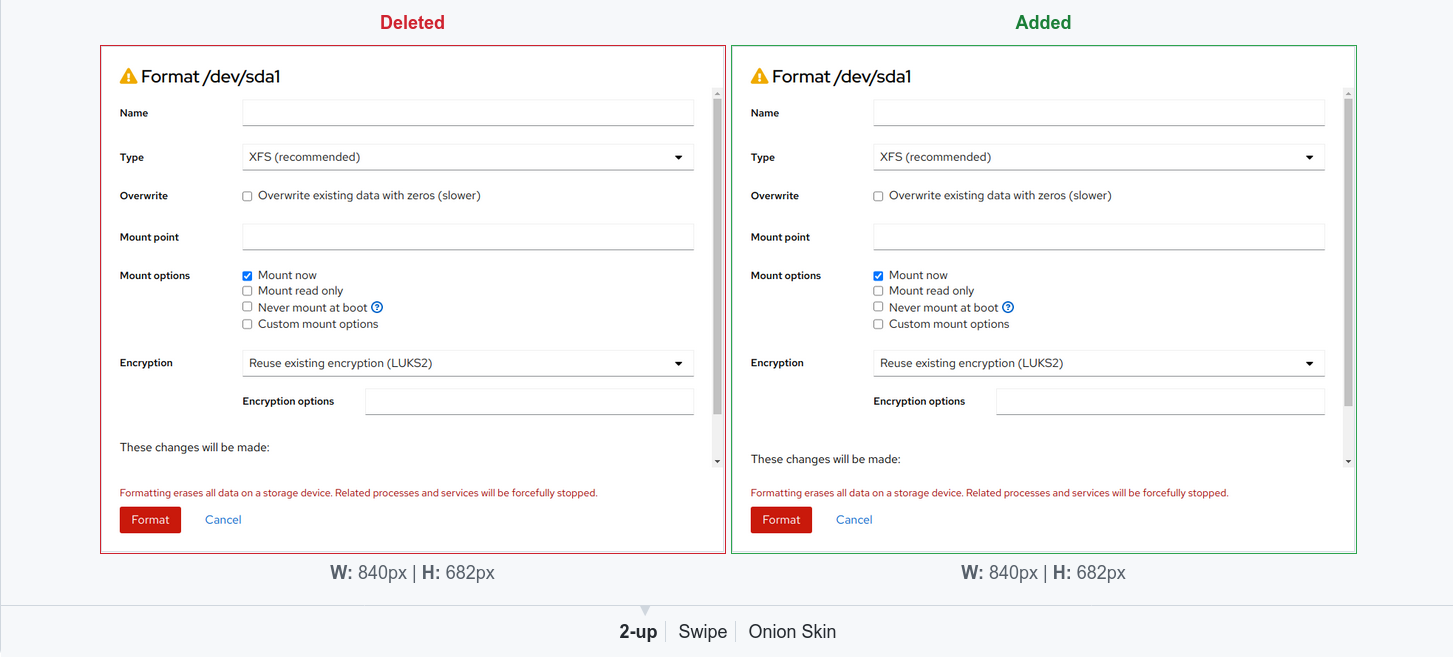Open the Type XFS dropdown in Deleted image

point(468,157)
